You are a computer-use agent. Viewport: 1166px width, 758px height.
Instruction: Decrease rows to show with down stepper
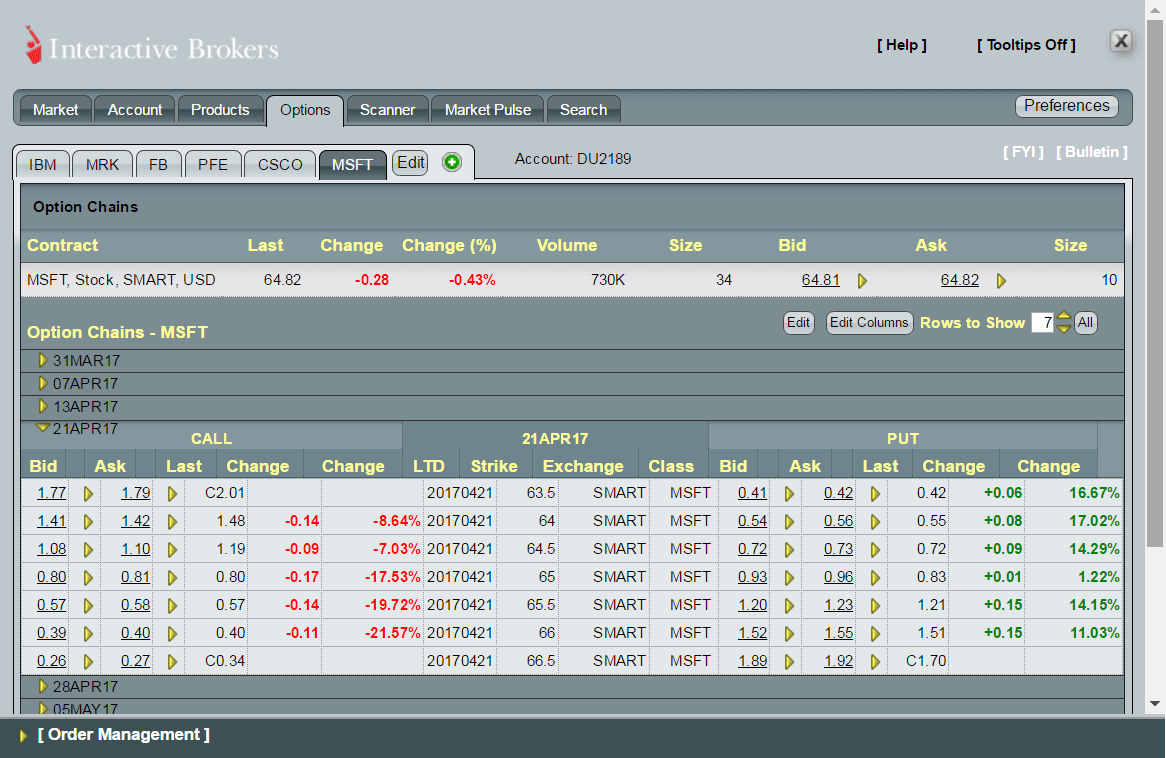click(x=1064, y=329)
